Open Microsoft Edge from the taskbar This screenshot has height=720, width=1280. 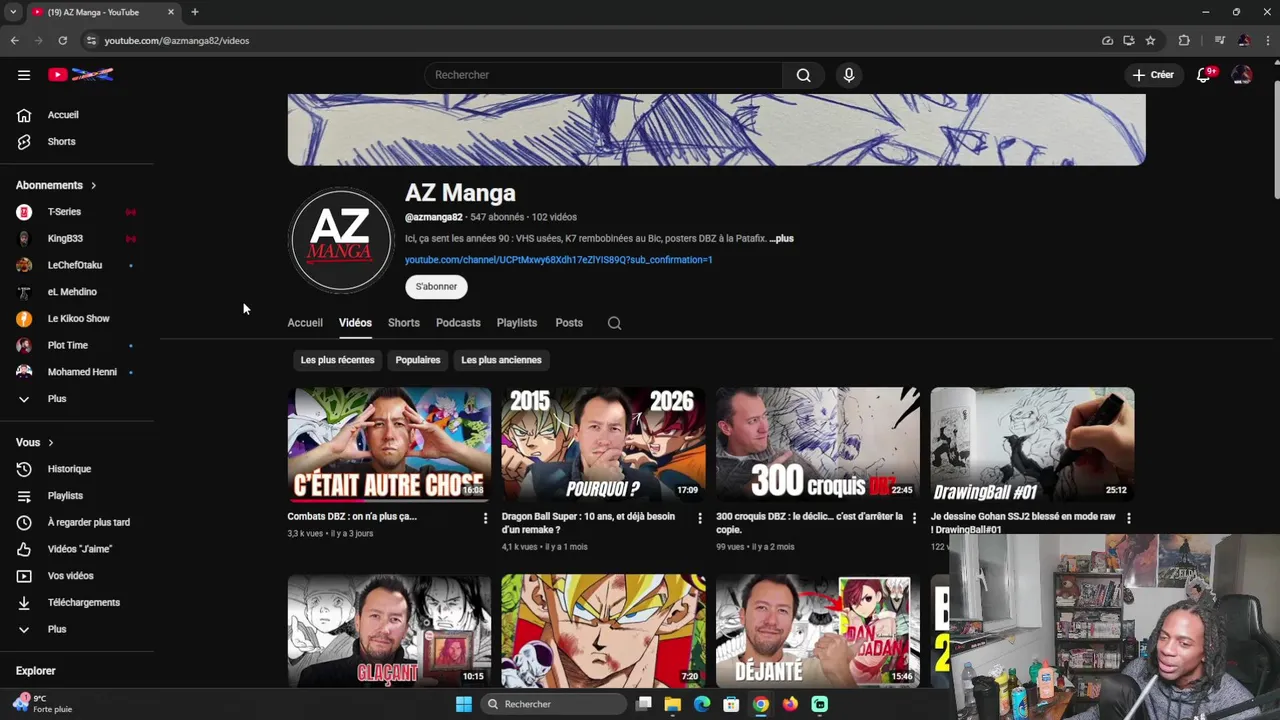702,704
